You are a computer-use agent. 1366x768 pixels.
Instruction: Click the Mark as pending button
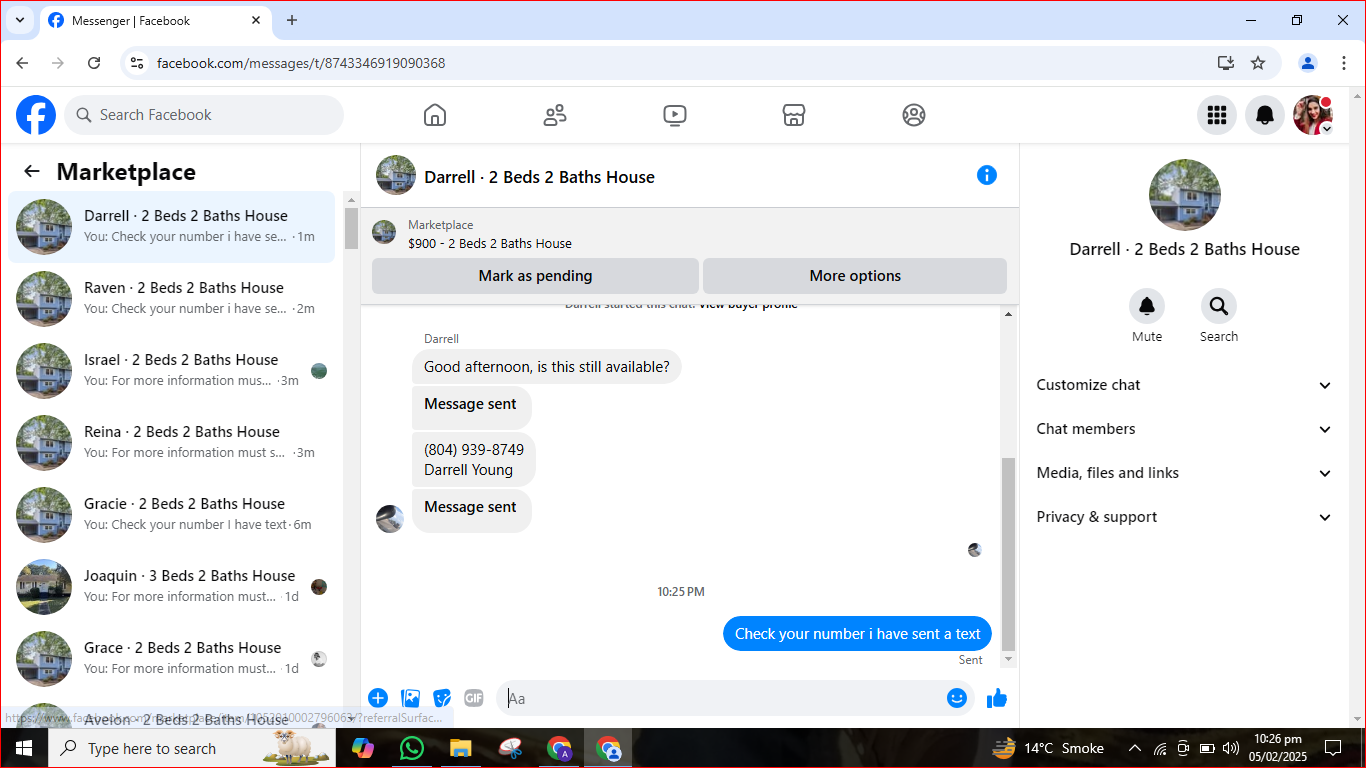coord(535,276)
